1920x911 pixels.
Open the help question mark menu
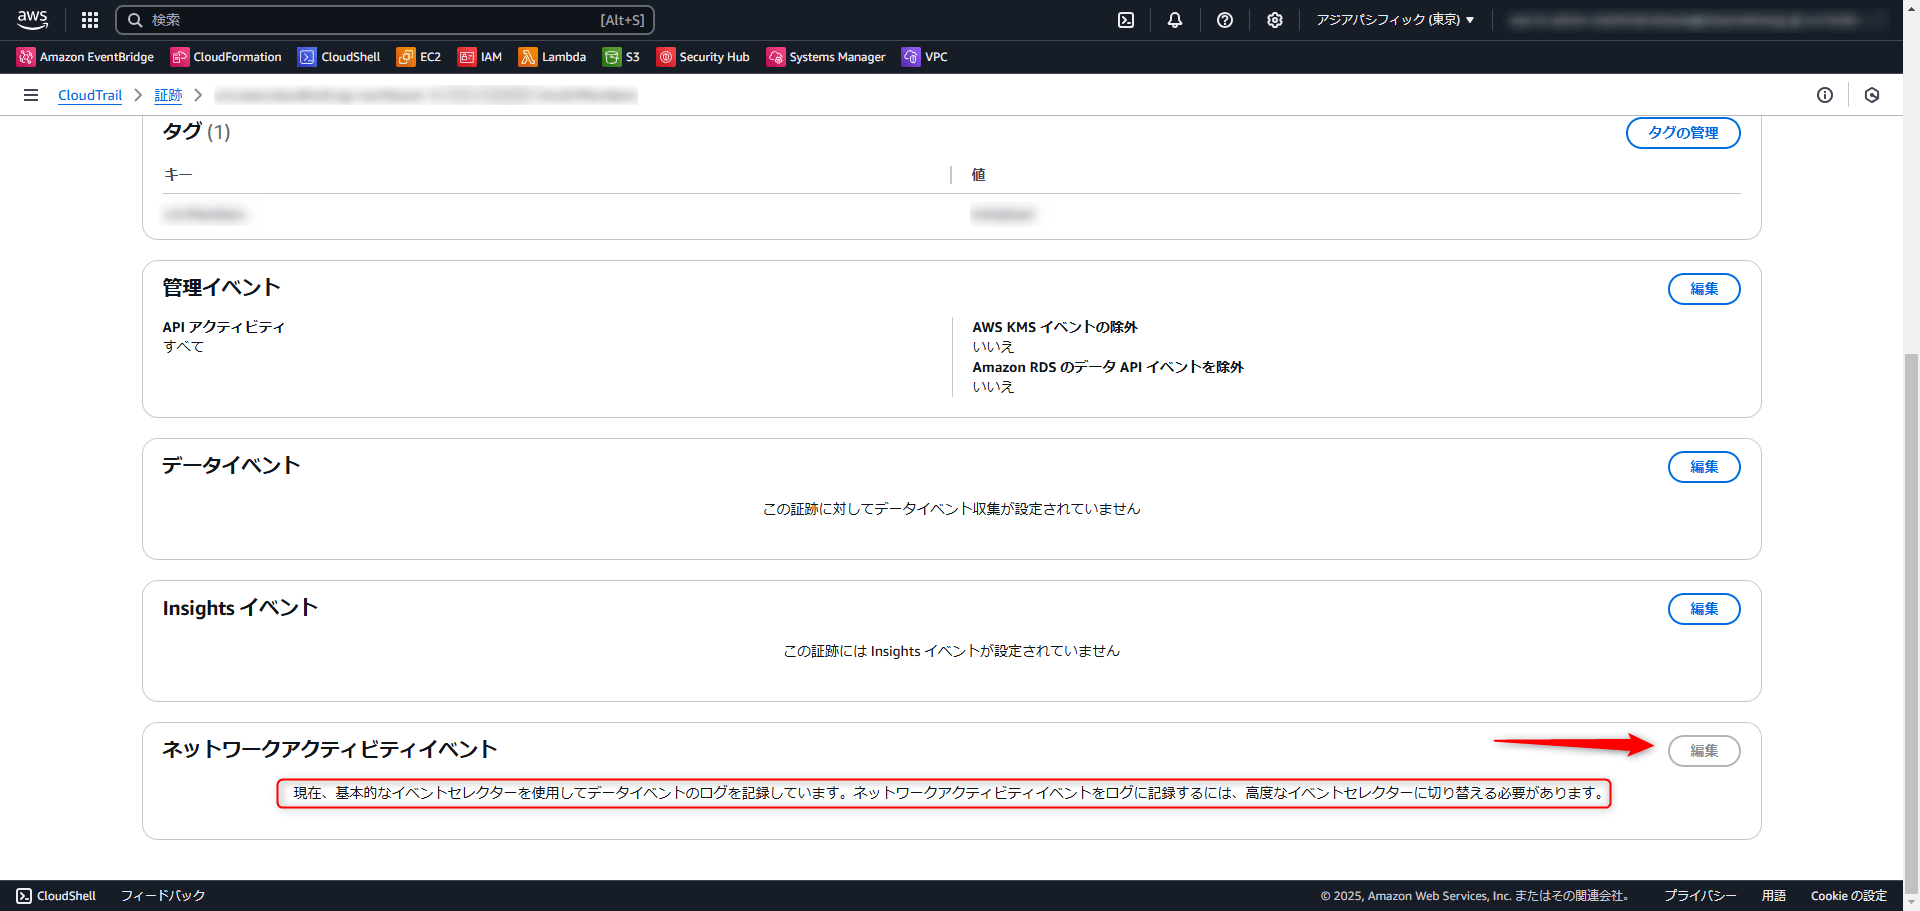click(x=1225, y=20)
